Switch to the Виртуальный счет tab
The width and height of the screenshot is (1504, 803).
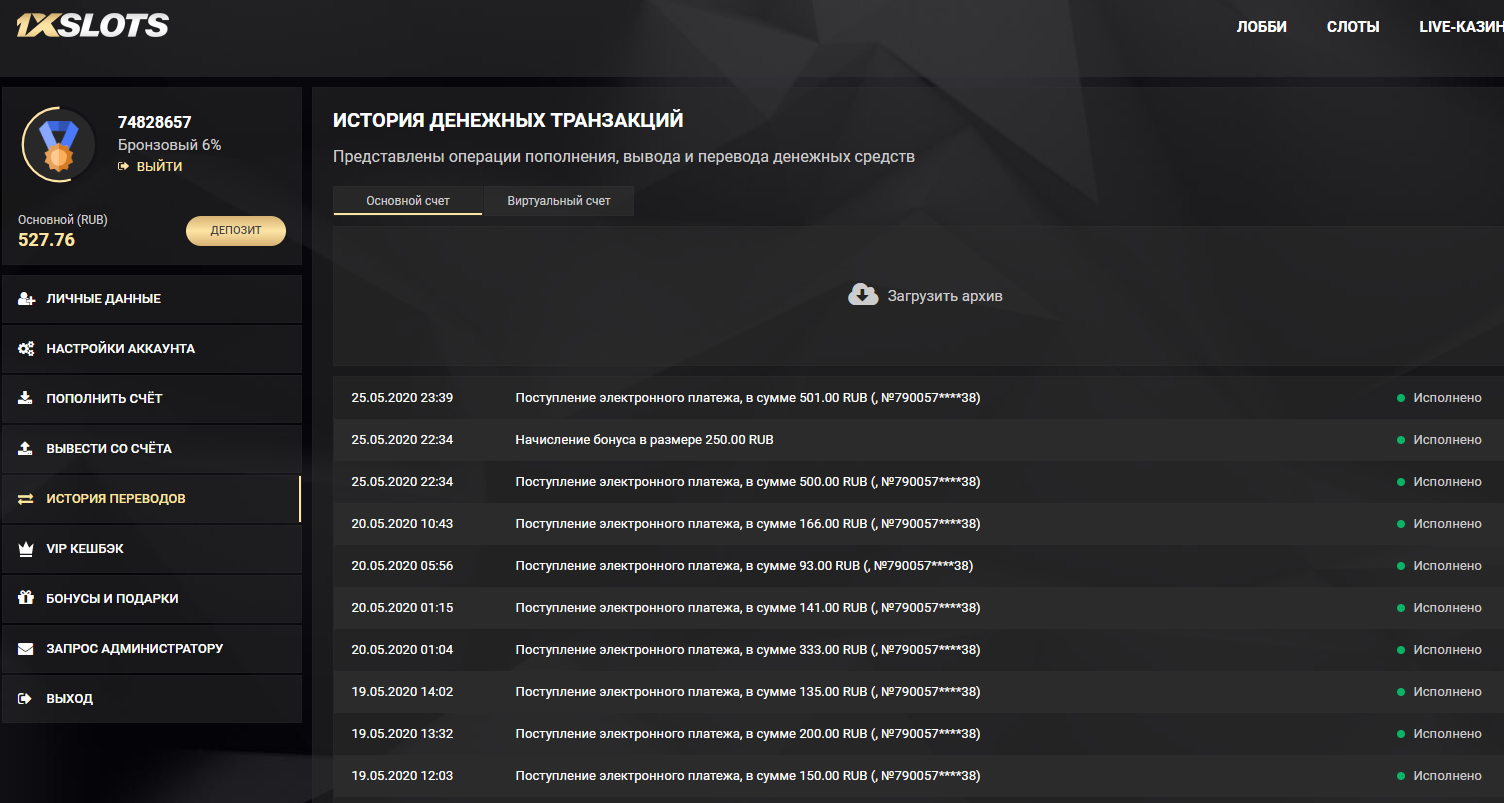pyautogui.click(x=559, y=201)
